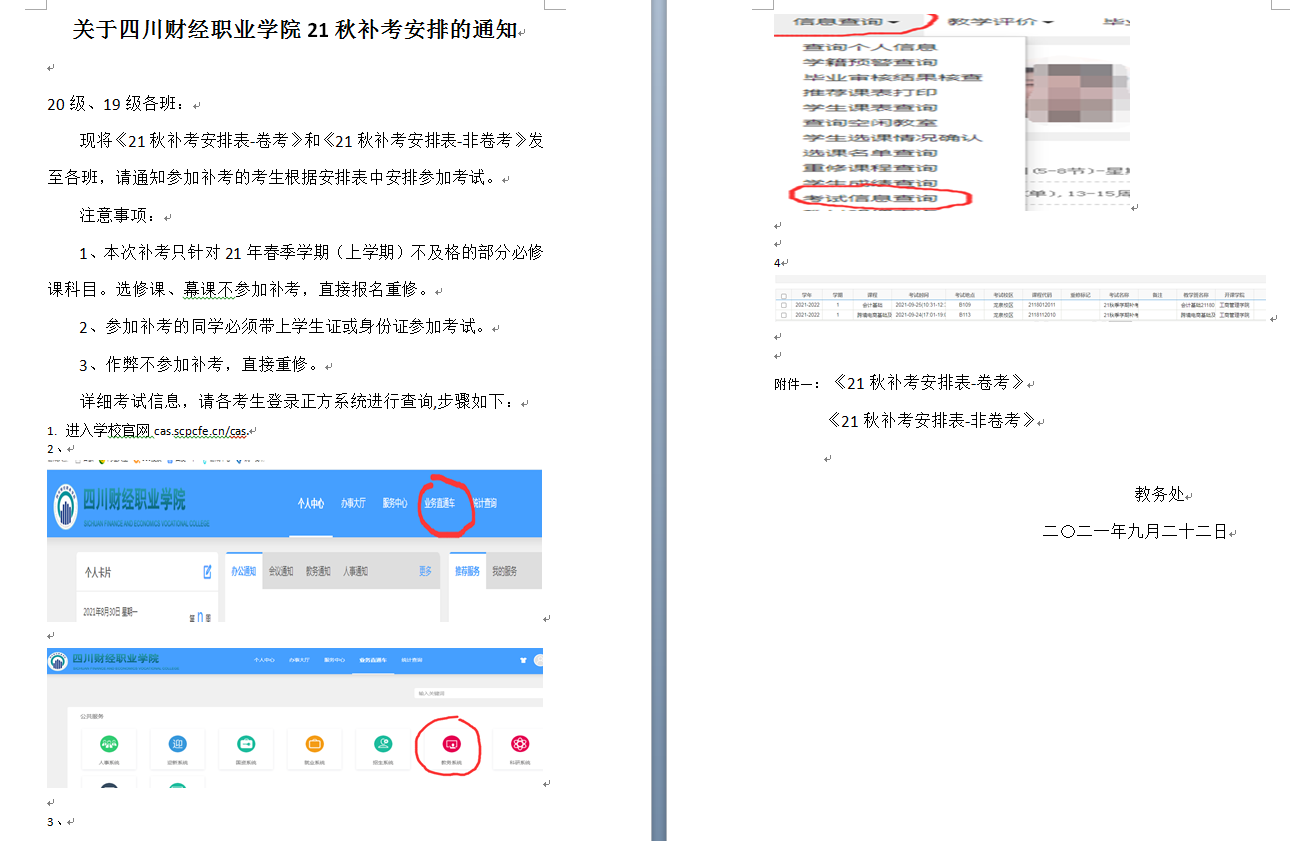The image size is (1290, 841).
Task: Check the box for the B113 exam row
Action: pyautogui.click(x=783, y=314)
